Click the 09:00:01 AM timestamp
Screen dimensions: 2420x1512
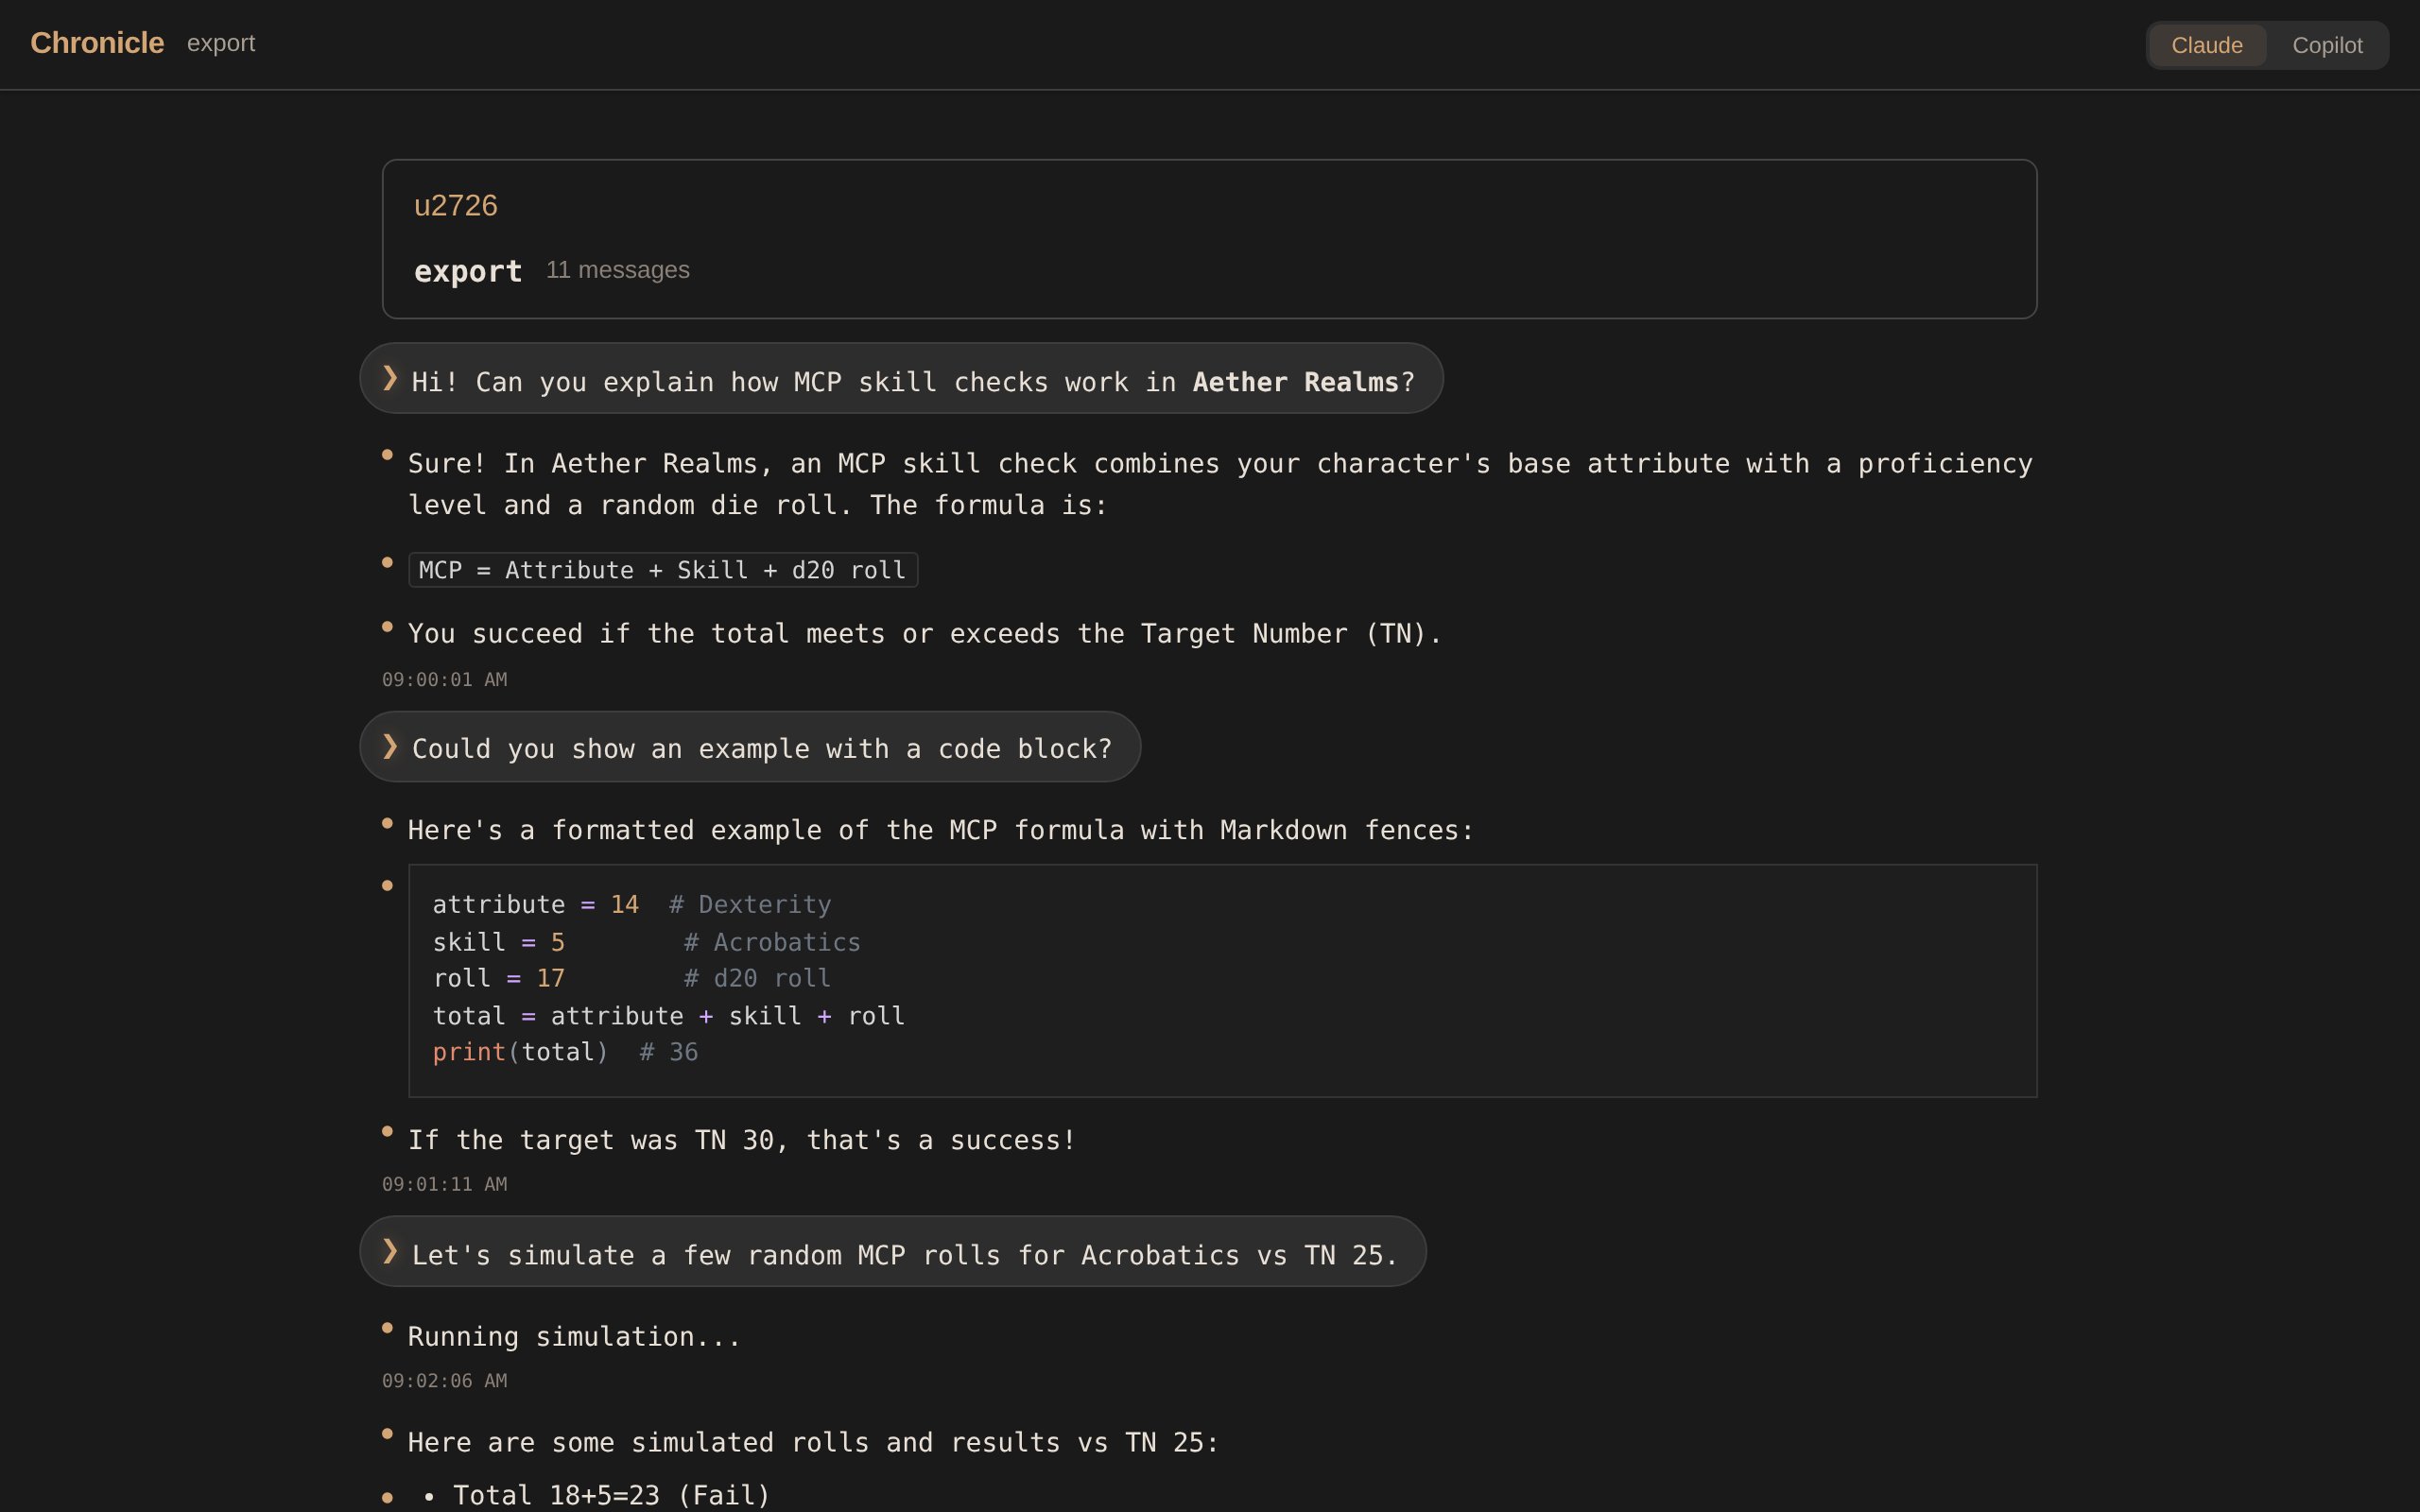[x=445, y=679]
